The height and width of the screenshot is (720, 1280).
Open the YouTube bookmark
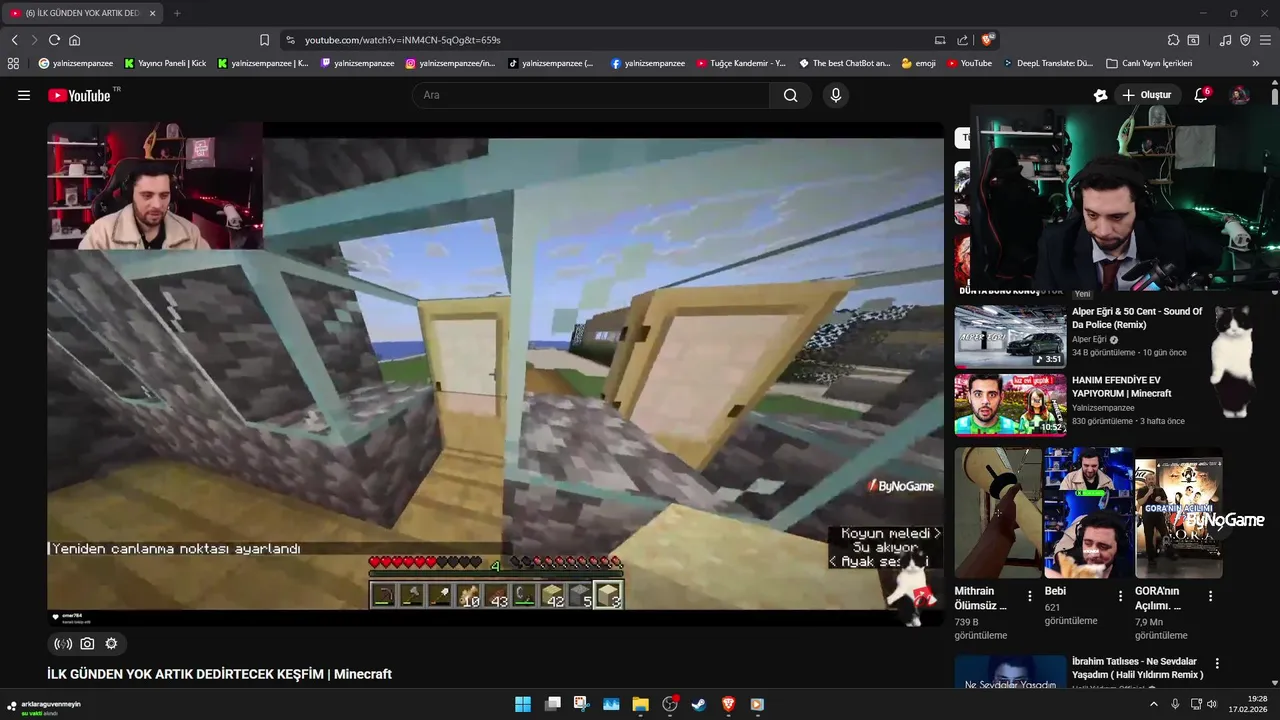[x=969, y=63]
